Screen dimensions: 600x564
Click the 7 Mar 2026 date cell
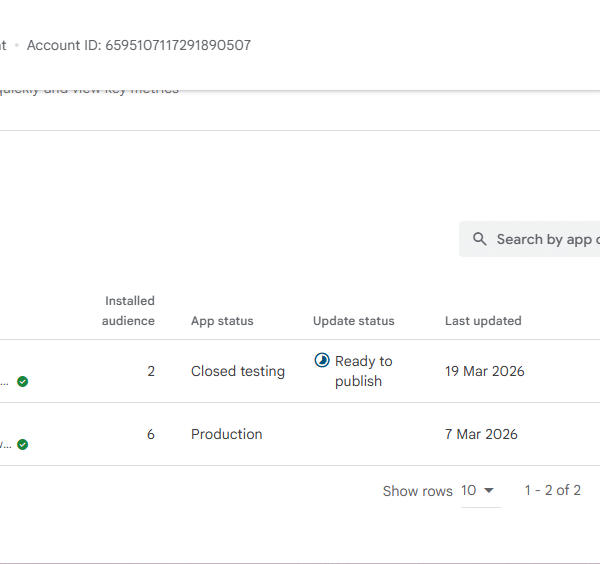pos(481,434)
